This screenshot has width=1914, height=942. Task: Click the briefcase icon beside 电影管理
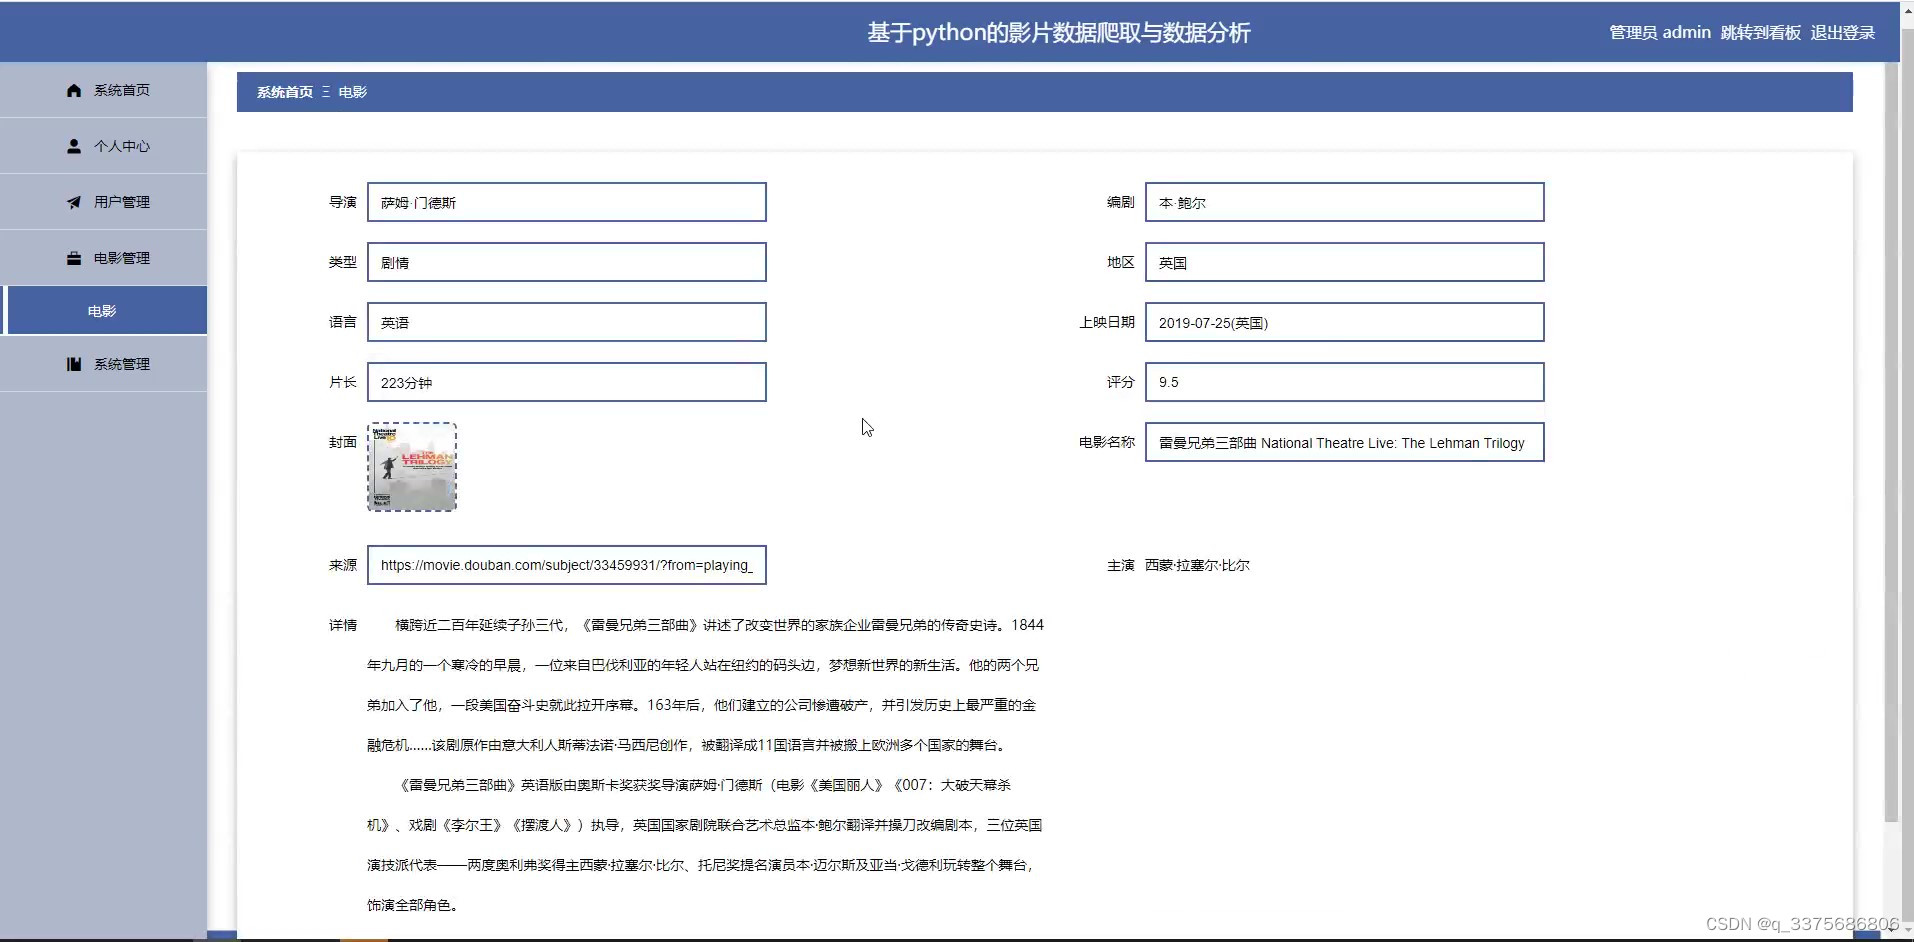pos(74,257)
